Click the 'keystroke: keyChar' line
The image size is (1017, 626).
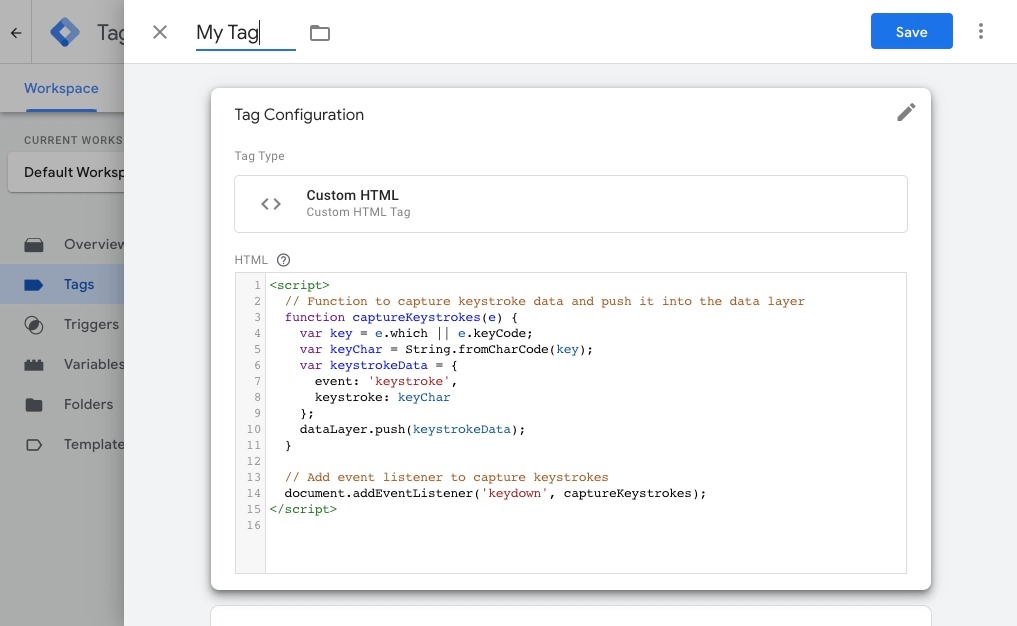click(x=382, y=397)
